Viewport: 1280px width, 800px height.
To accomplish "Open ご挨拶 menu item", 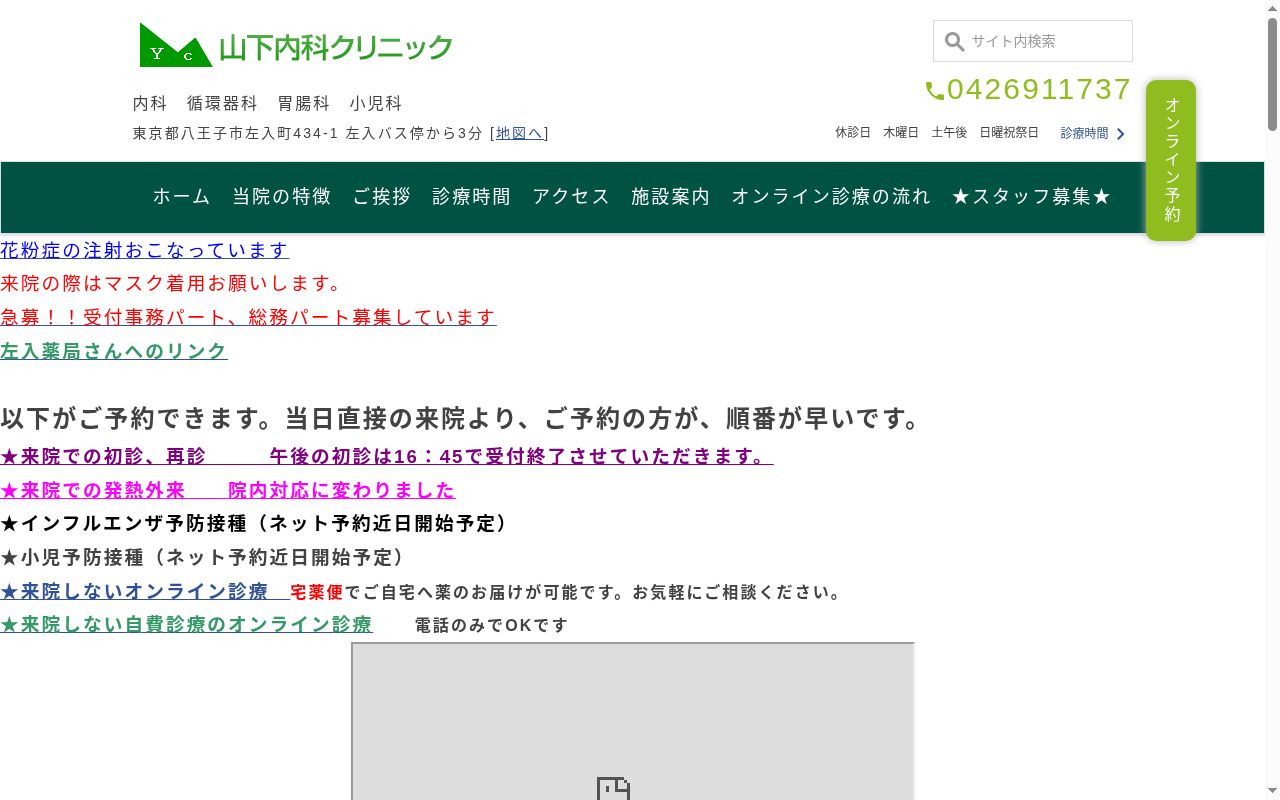I will 382,197.
